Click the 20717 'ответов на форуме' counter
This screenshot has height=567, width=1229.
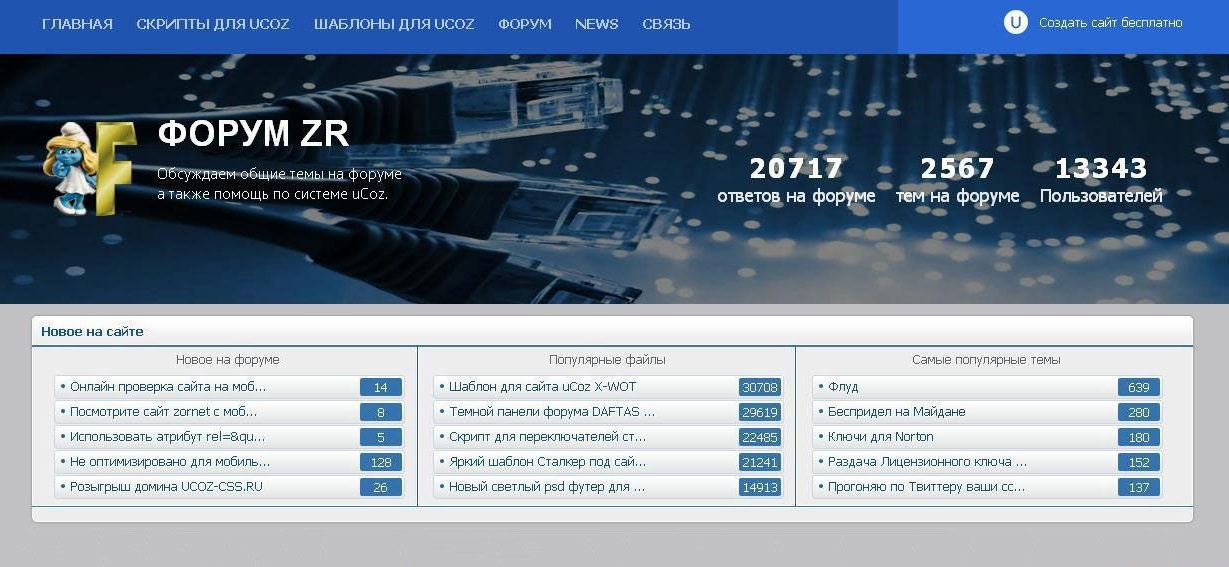pos(796,180)
